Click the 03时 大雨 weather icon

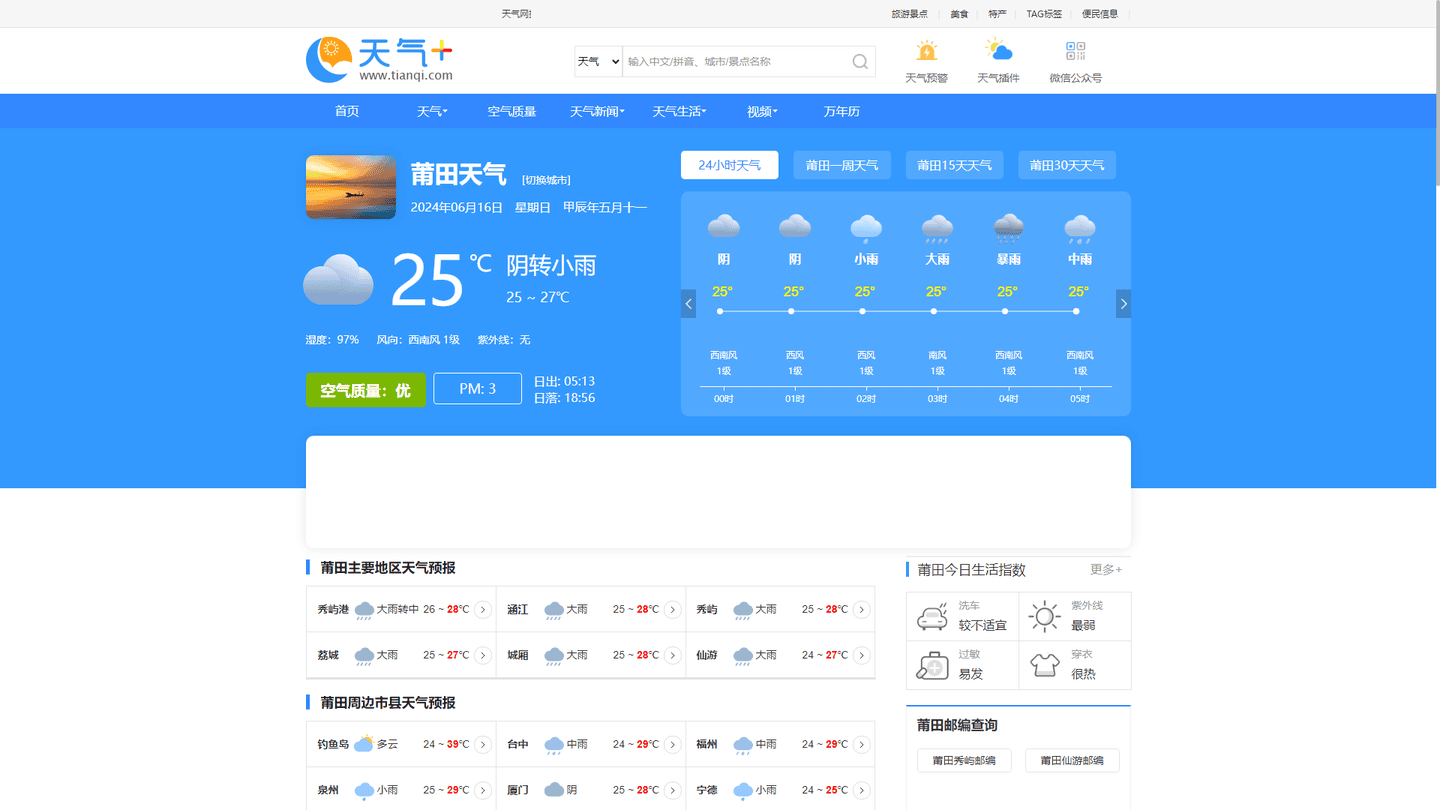pyautogui.click(x=937, y=228)
